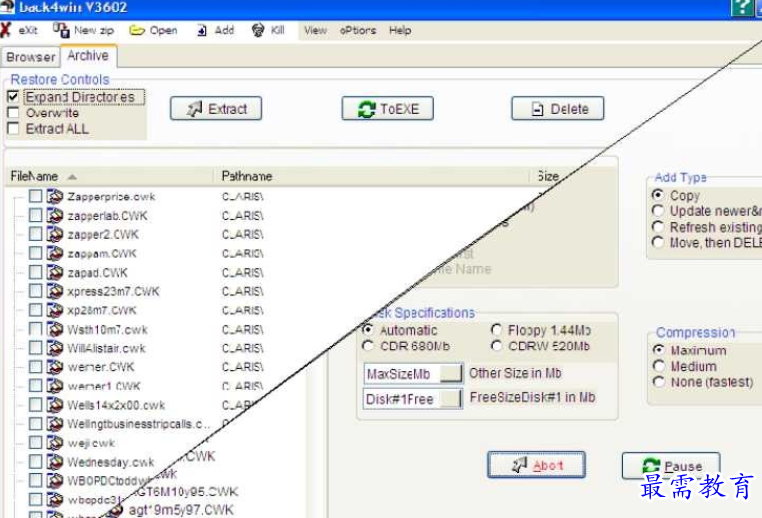Choose Medium compression
The width and height of the screenshot is (762, 518).
659,366
